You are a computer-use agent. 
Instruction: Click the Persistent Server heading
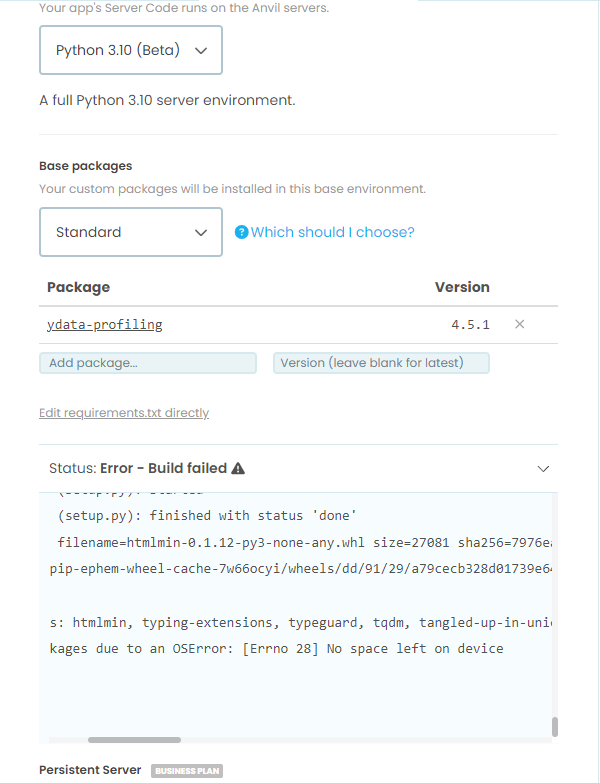point(90,770)
